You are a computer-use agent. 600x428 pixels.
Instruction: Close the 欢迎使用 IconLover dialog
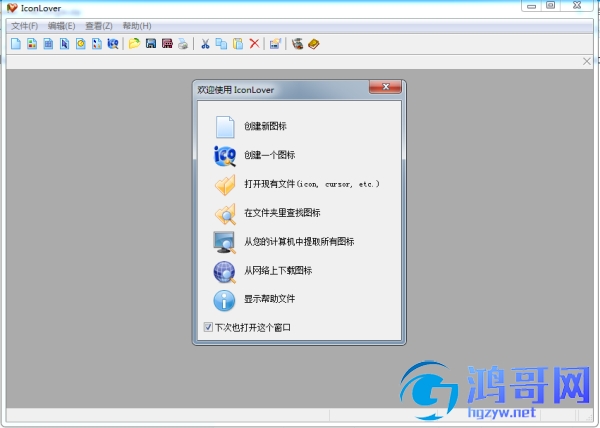click(385, 87)
